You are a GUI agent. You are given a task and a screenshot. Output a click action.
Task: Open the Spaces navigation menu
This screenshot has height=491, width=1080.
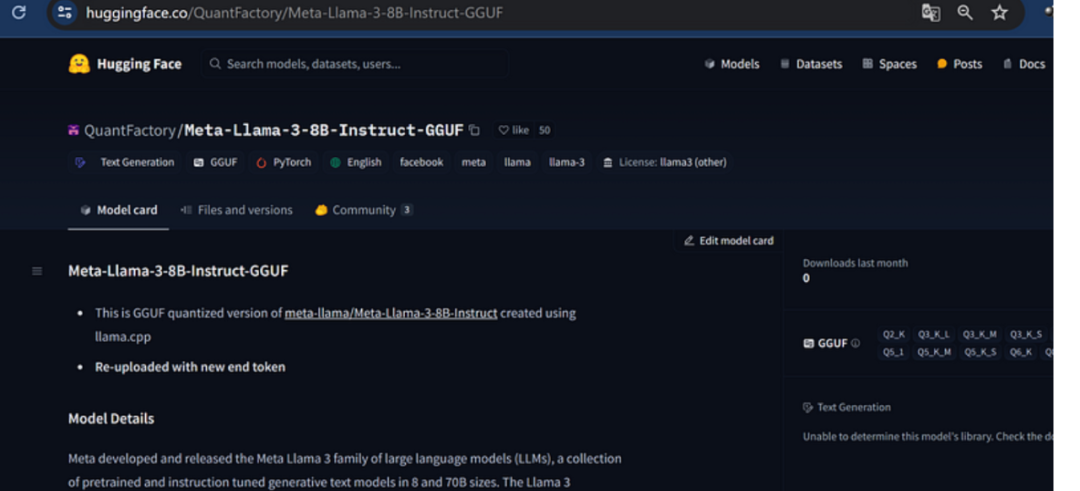[889, 64]
